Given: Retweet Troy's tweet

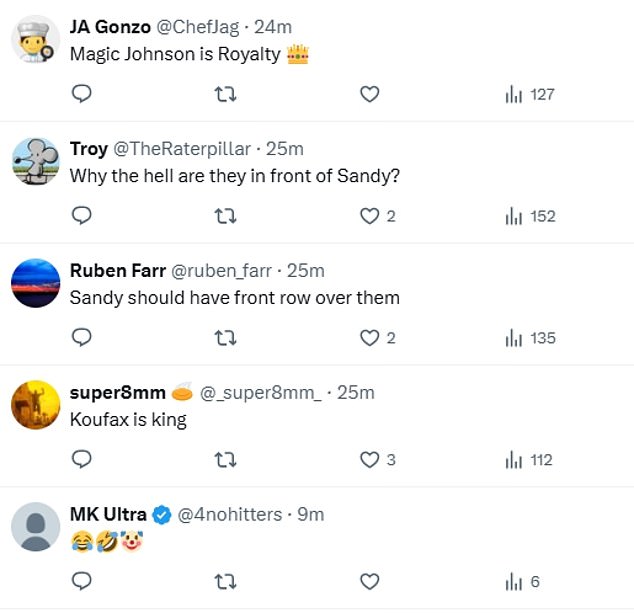Looking at the screenshot, I should [x=226, y=216].
